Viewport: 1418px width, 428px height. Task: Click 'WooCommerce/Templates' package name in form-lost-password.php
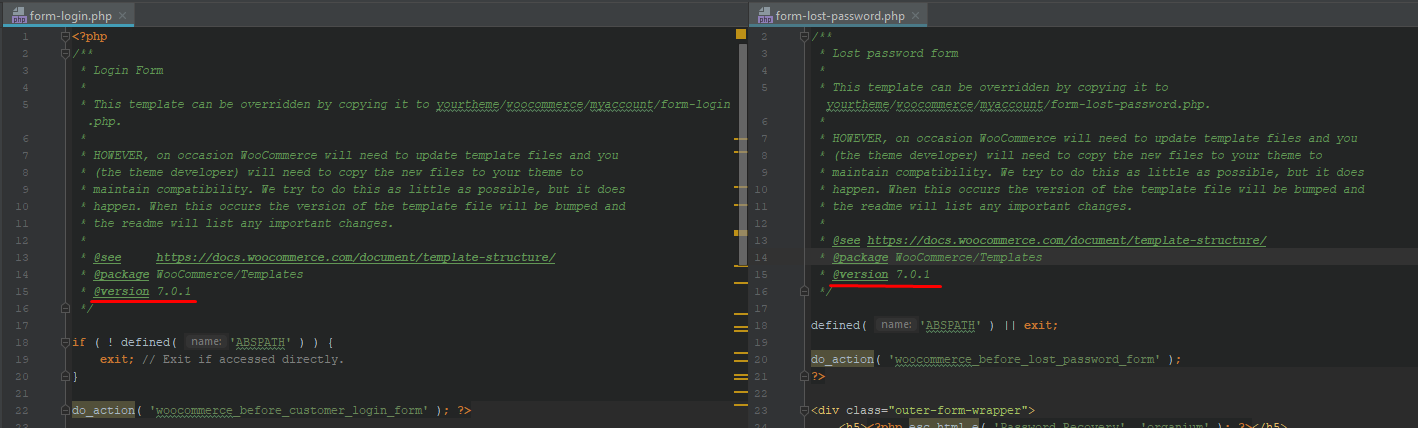[969, 257]
